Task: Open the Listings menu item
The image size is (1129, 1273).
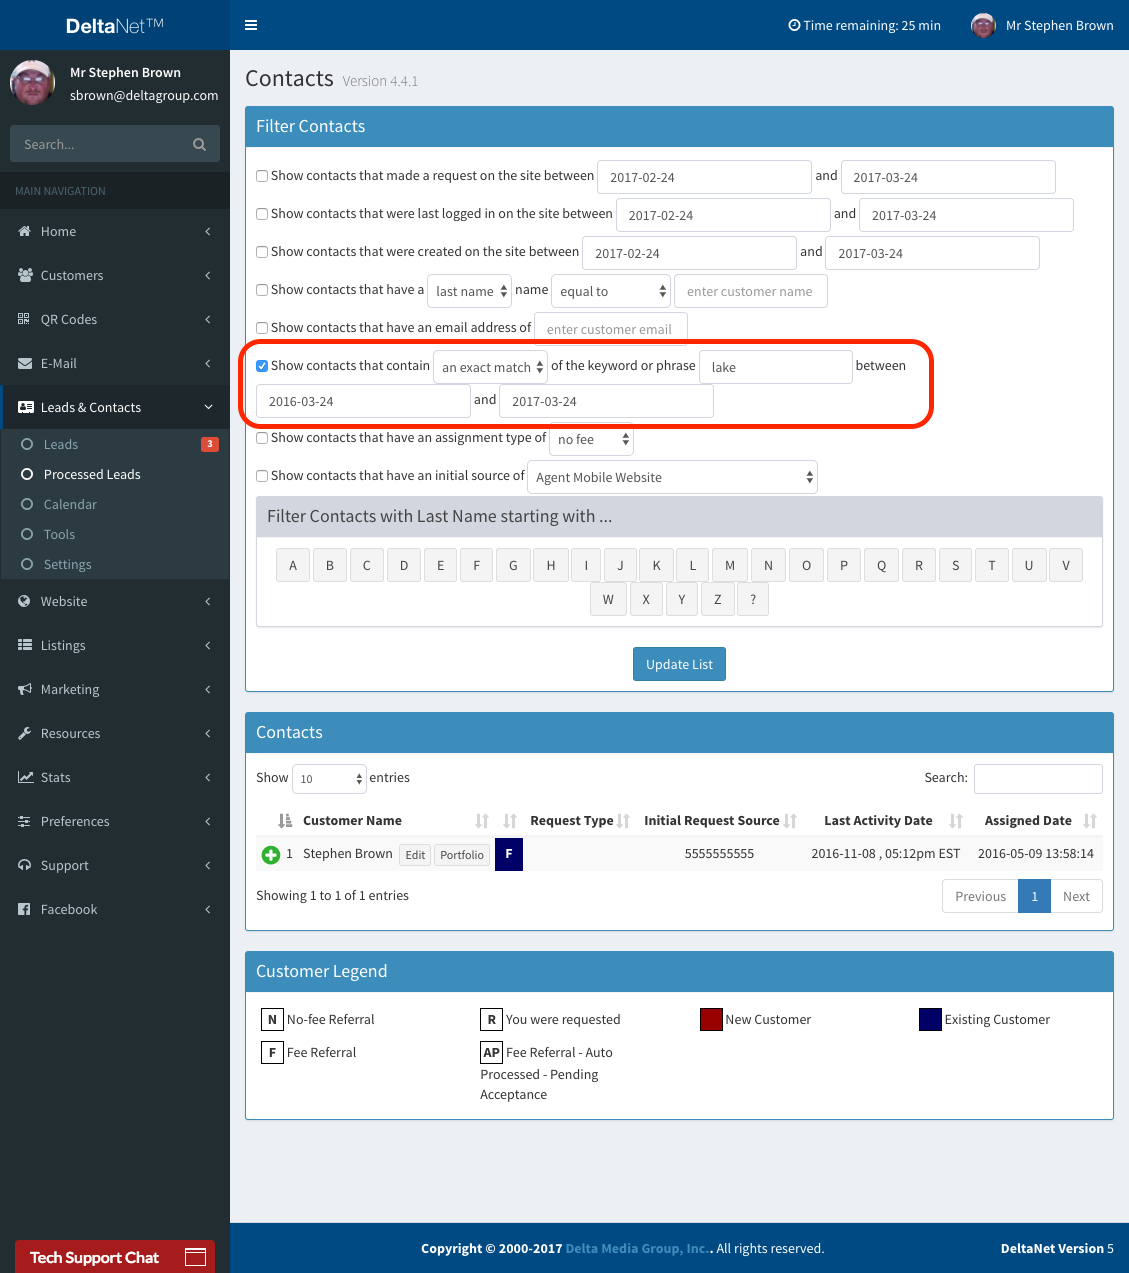Action: tap(115, 645)
